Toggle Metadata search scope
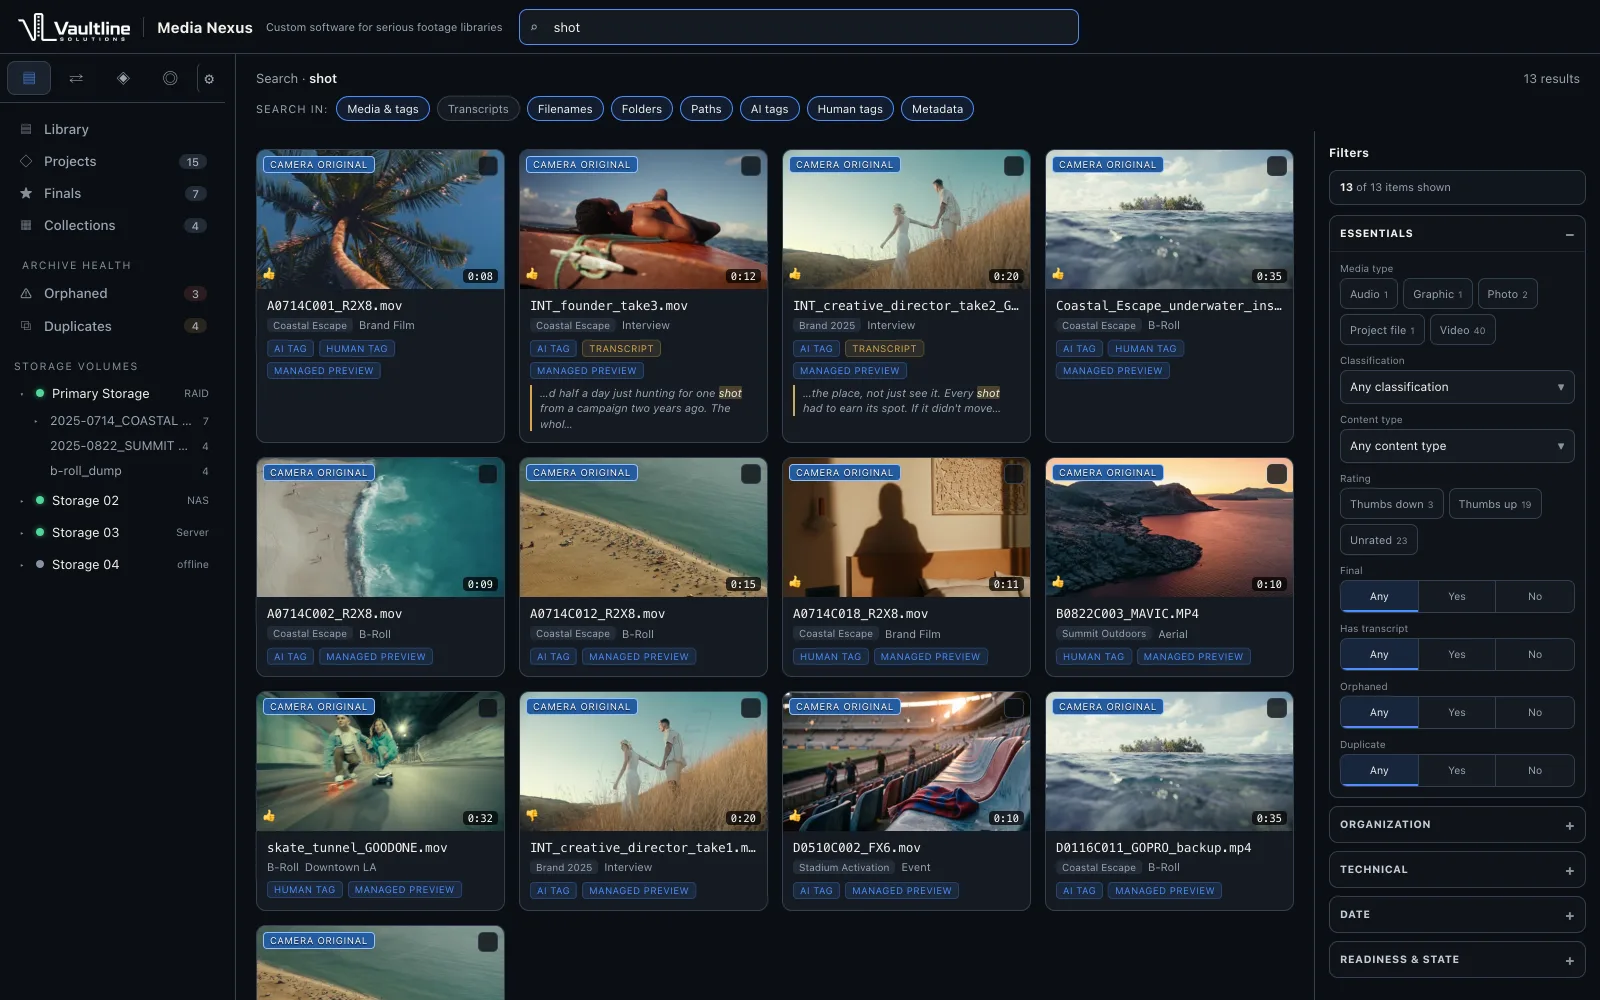The image size is (1600, 1000). [938, 109]
